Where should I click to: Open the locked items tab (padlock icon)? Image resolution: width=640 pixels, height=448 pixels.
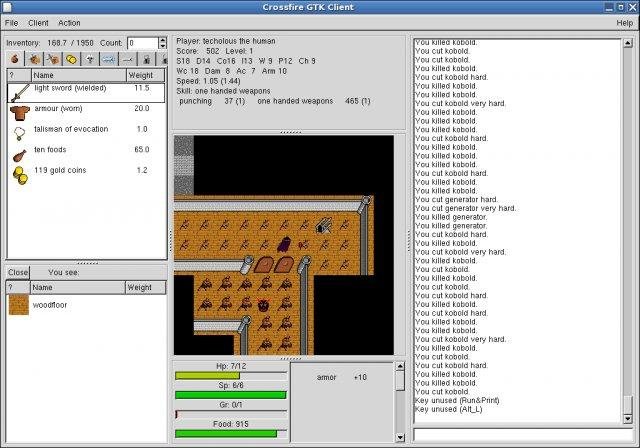click(147, 59)
